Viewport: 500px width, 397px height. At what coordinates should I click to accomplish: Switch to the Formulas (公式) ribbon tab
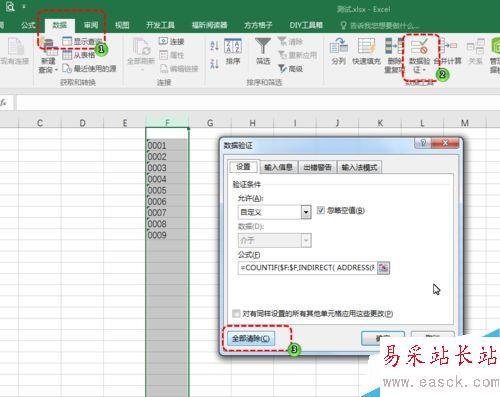pos(28,25)
